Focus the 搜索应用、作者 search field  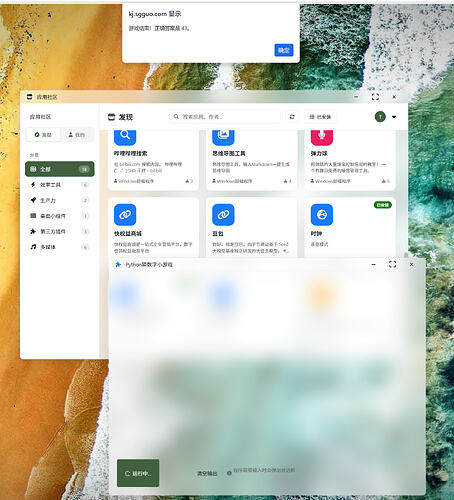(224, 117)
